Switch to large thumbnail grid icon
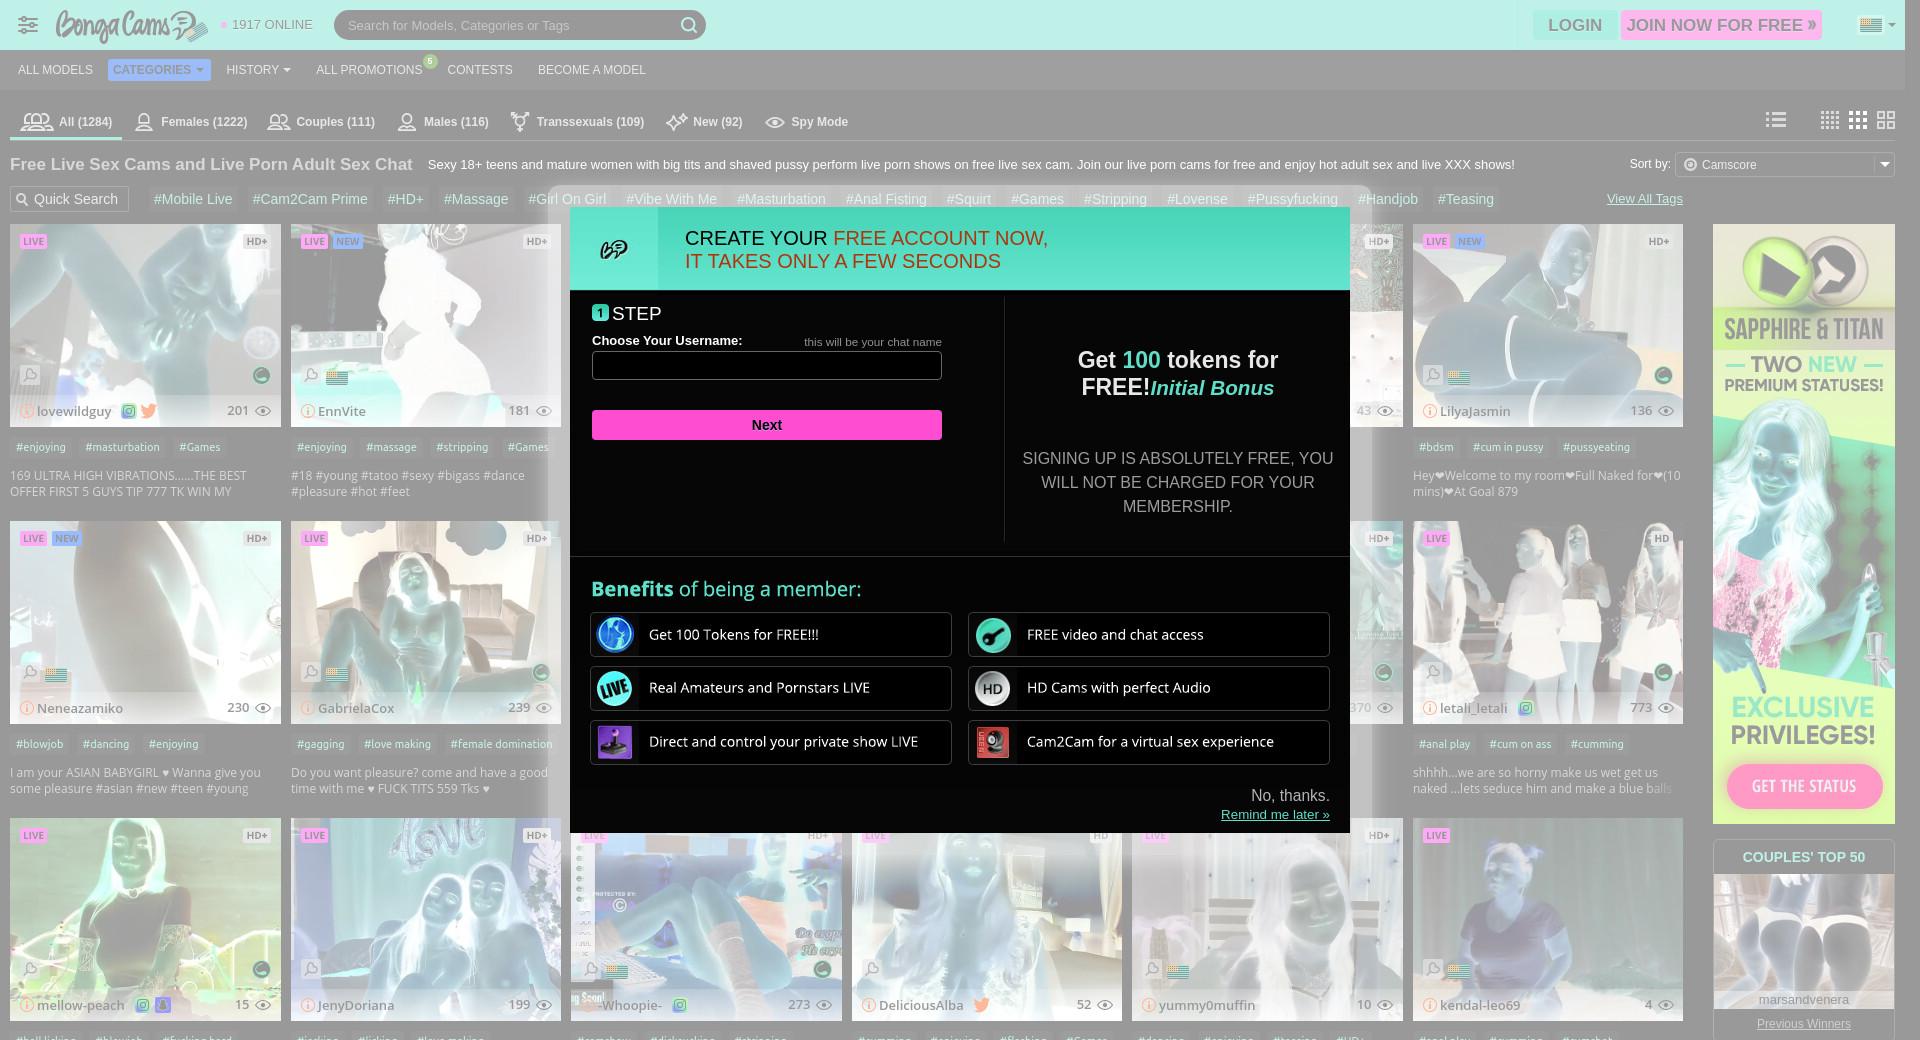1920x1040 pixels. tap(1886, 120)
